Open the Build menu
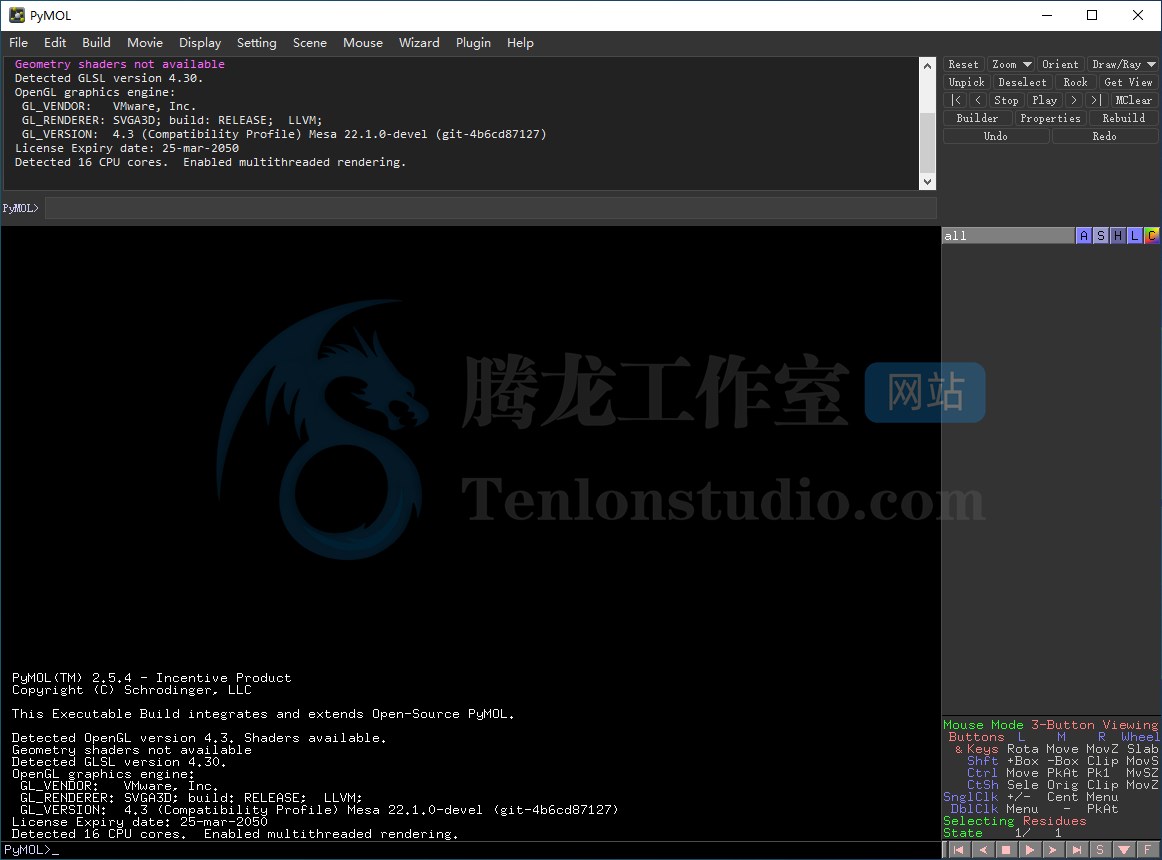 point(96,43)
